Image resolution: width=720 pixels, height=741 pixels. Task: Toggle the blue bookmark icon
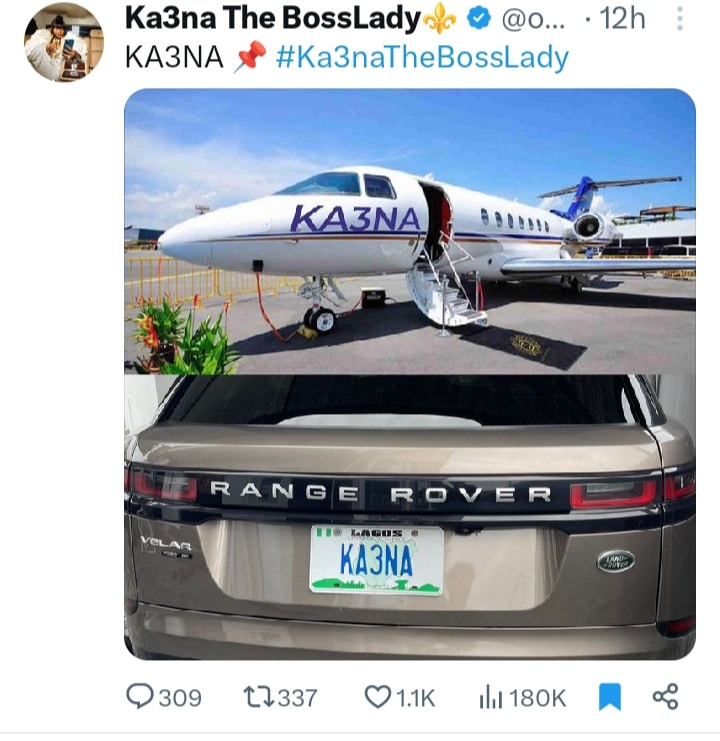[x=609, y=697]
